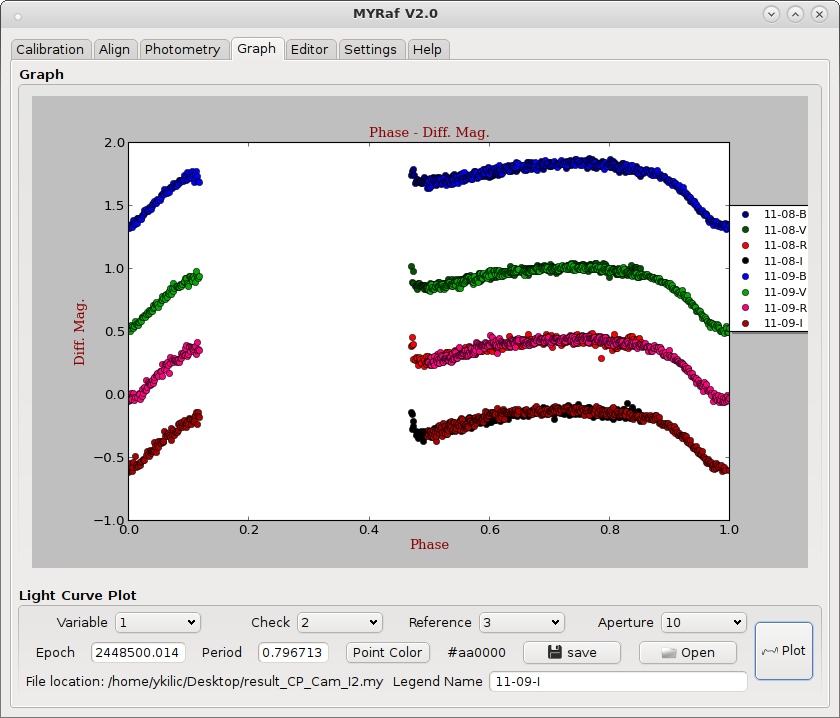Click the 11-09-R legend entry

pos(774,308)
